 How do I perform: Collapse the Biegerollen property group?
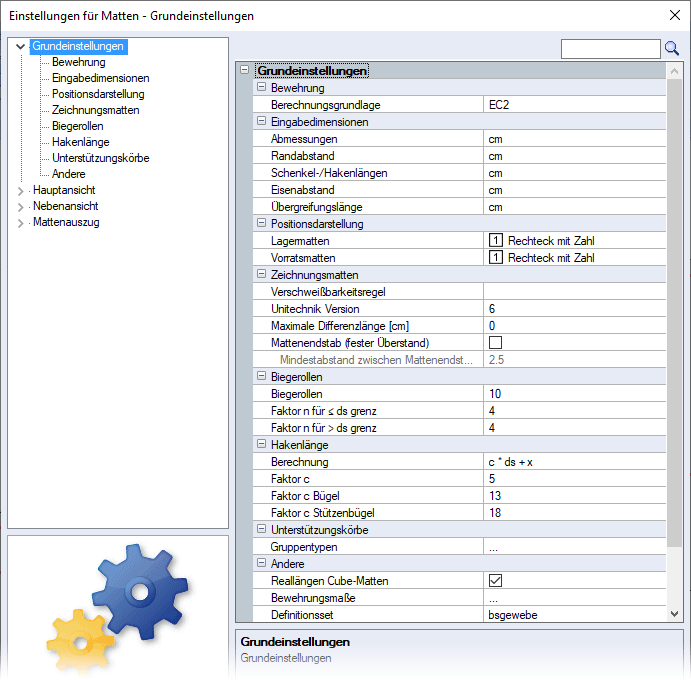tap(261, 376)
